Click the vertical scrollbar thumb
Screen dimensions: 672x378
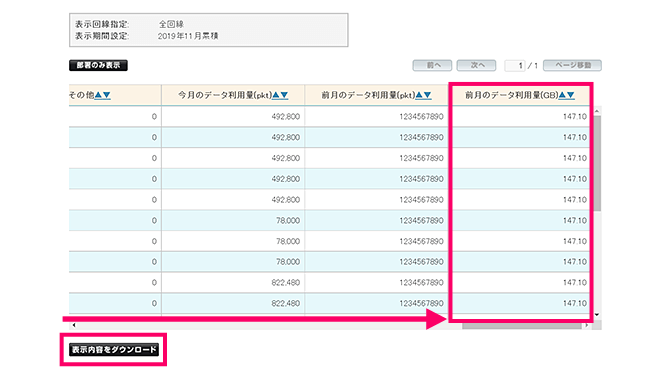pos(597,163)
